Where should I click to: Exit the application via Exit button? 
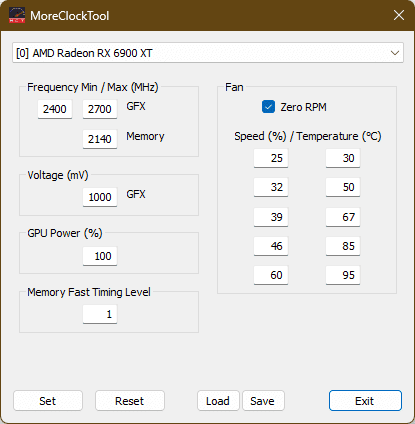[365, 401]
